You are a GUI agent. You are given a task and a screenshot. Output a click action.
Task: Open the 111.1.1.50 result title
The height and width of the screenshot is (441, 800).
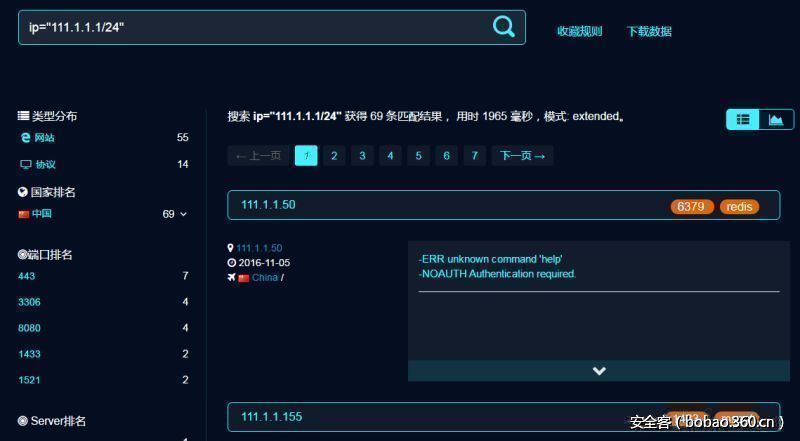click(x=268, y=205)
